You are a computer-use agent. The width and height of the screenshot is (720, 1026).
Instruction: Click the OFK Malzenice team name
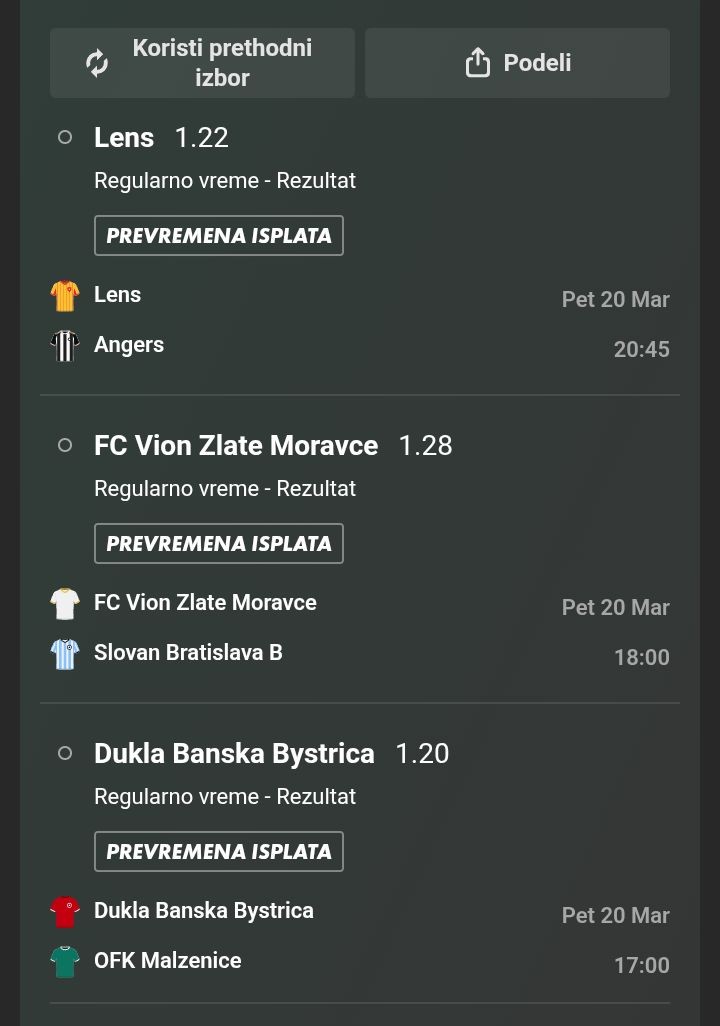(x=167, y=961)
